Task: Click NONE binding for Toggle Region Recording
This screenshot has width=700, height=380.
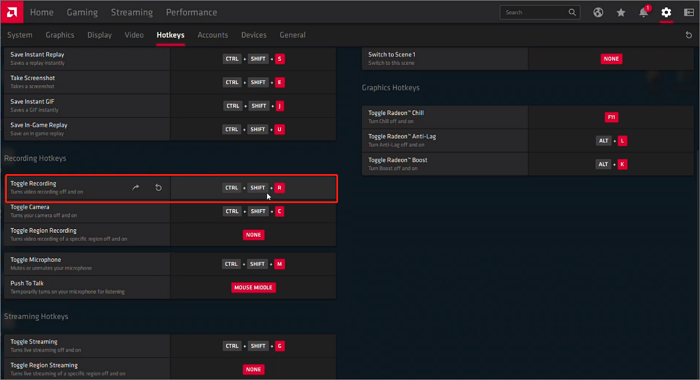Action: coord(254,235)
